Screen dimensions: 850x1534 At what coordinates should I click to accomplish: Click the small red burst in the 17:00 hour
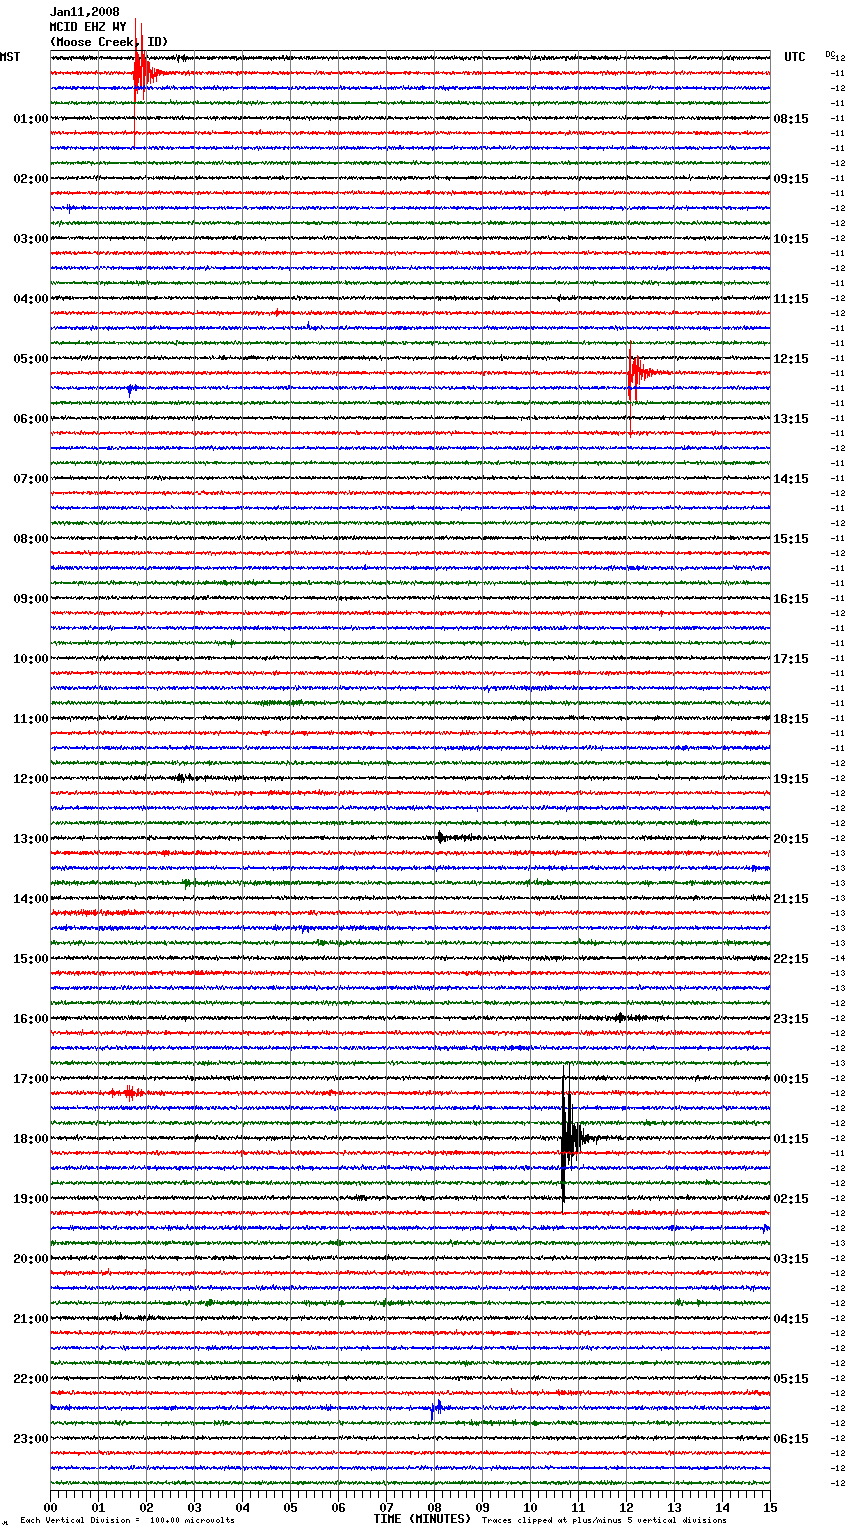130,1093
